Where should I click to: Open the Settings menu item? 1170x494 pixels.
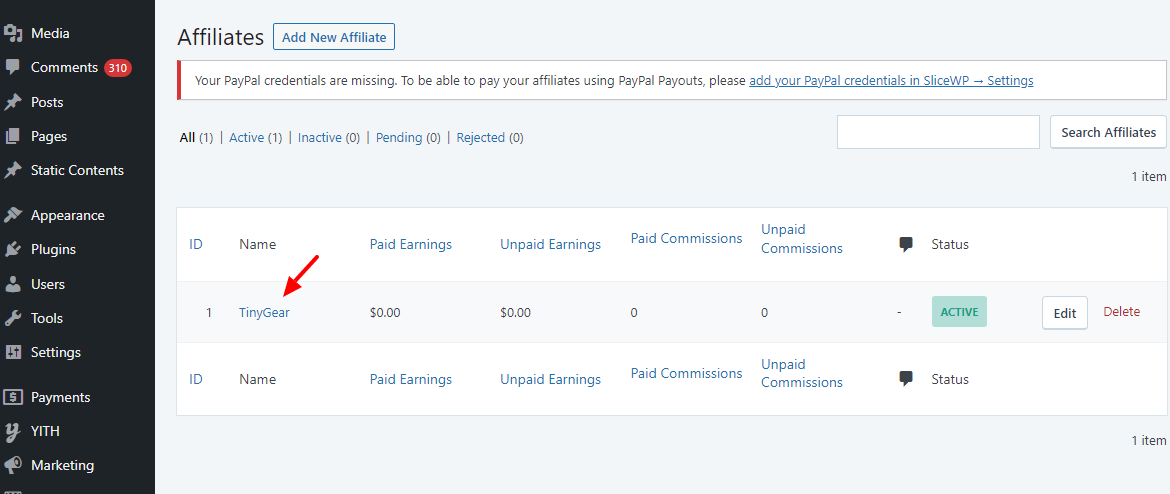click(55, 352)
